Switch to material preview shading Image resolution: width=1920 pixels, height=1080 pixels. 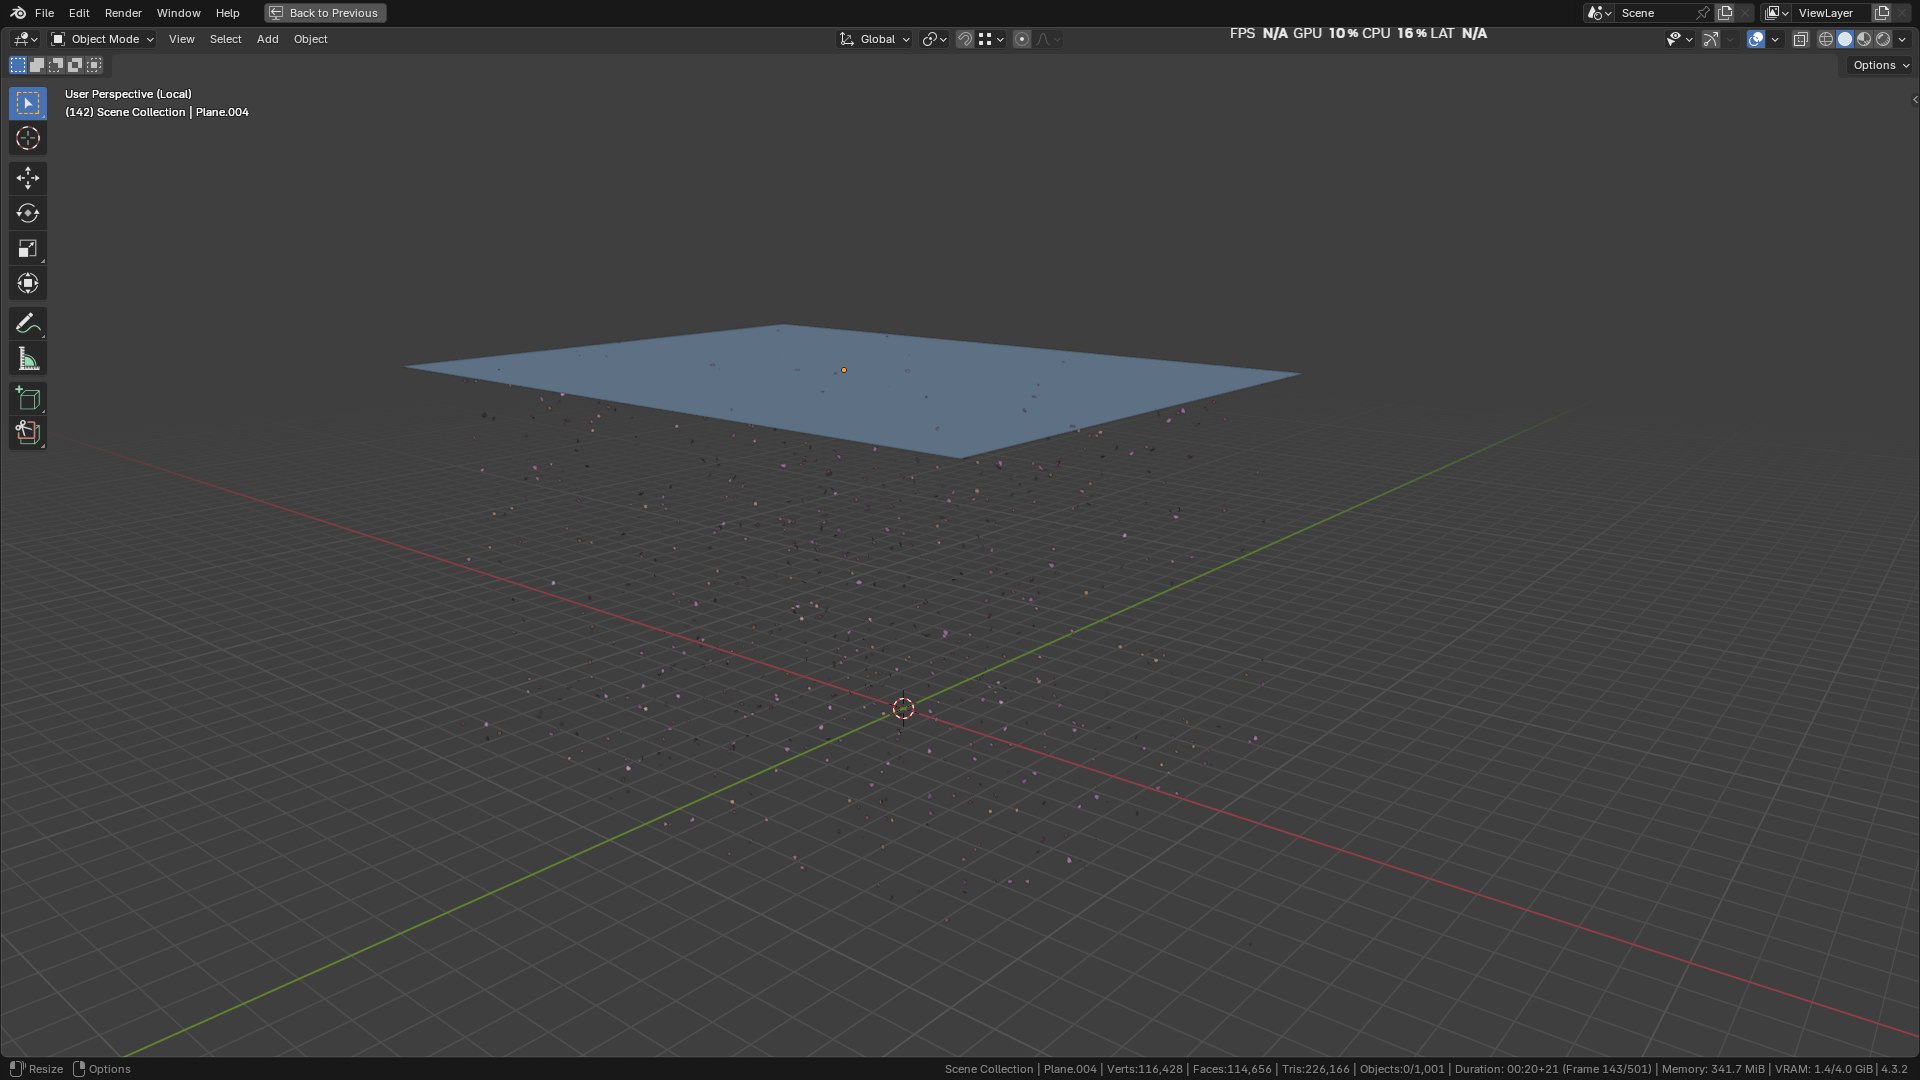(x=1864, y=39)
